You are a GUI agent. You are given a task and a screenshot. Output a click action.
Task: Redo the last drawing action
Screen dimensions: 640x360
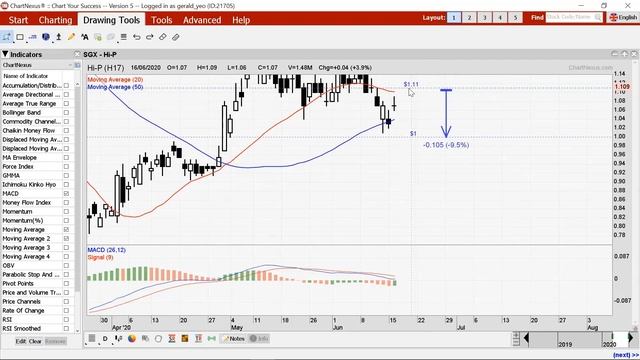coord(149,37)
